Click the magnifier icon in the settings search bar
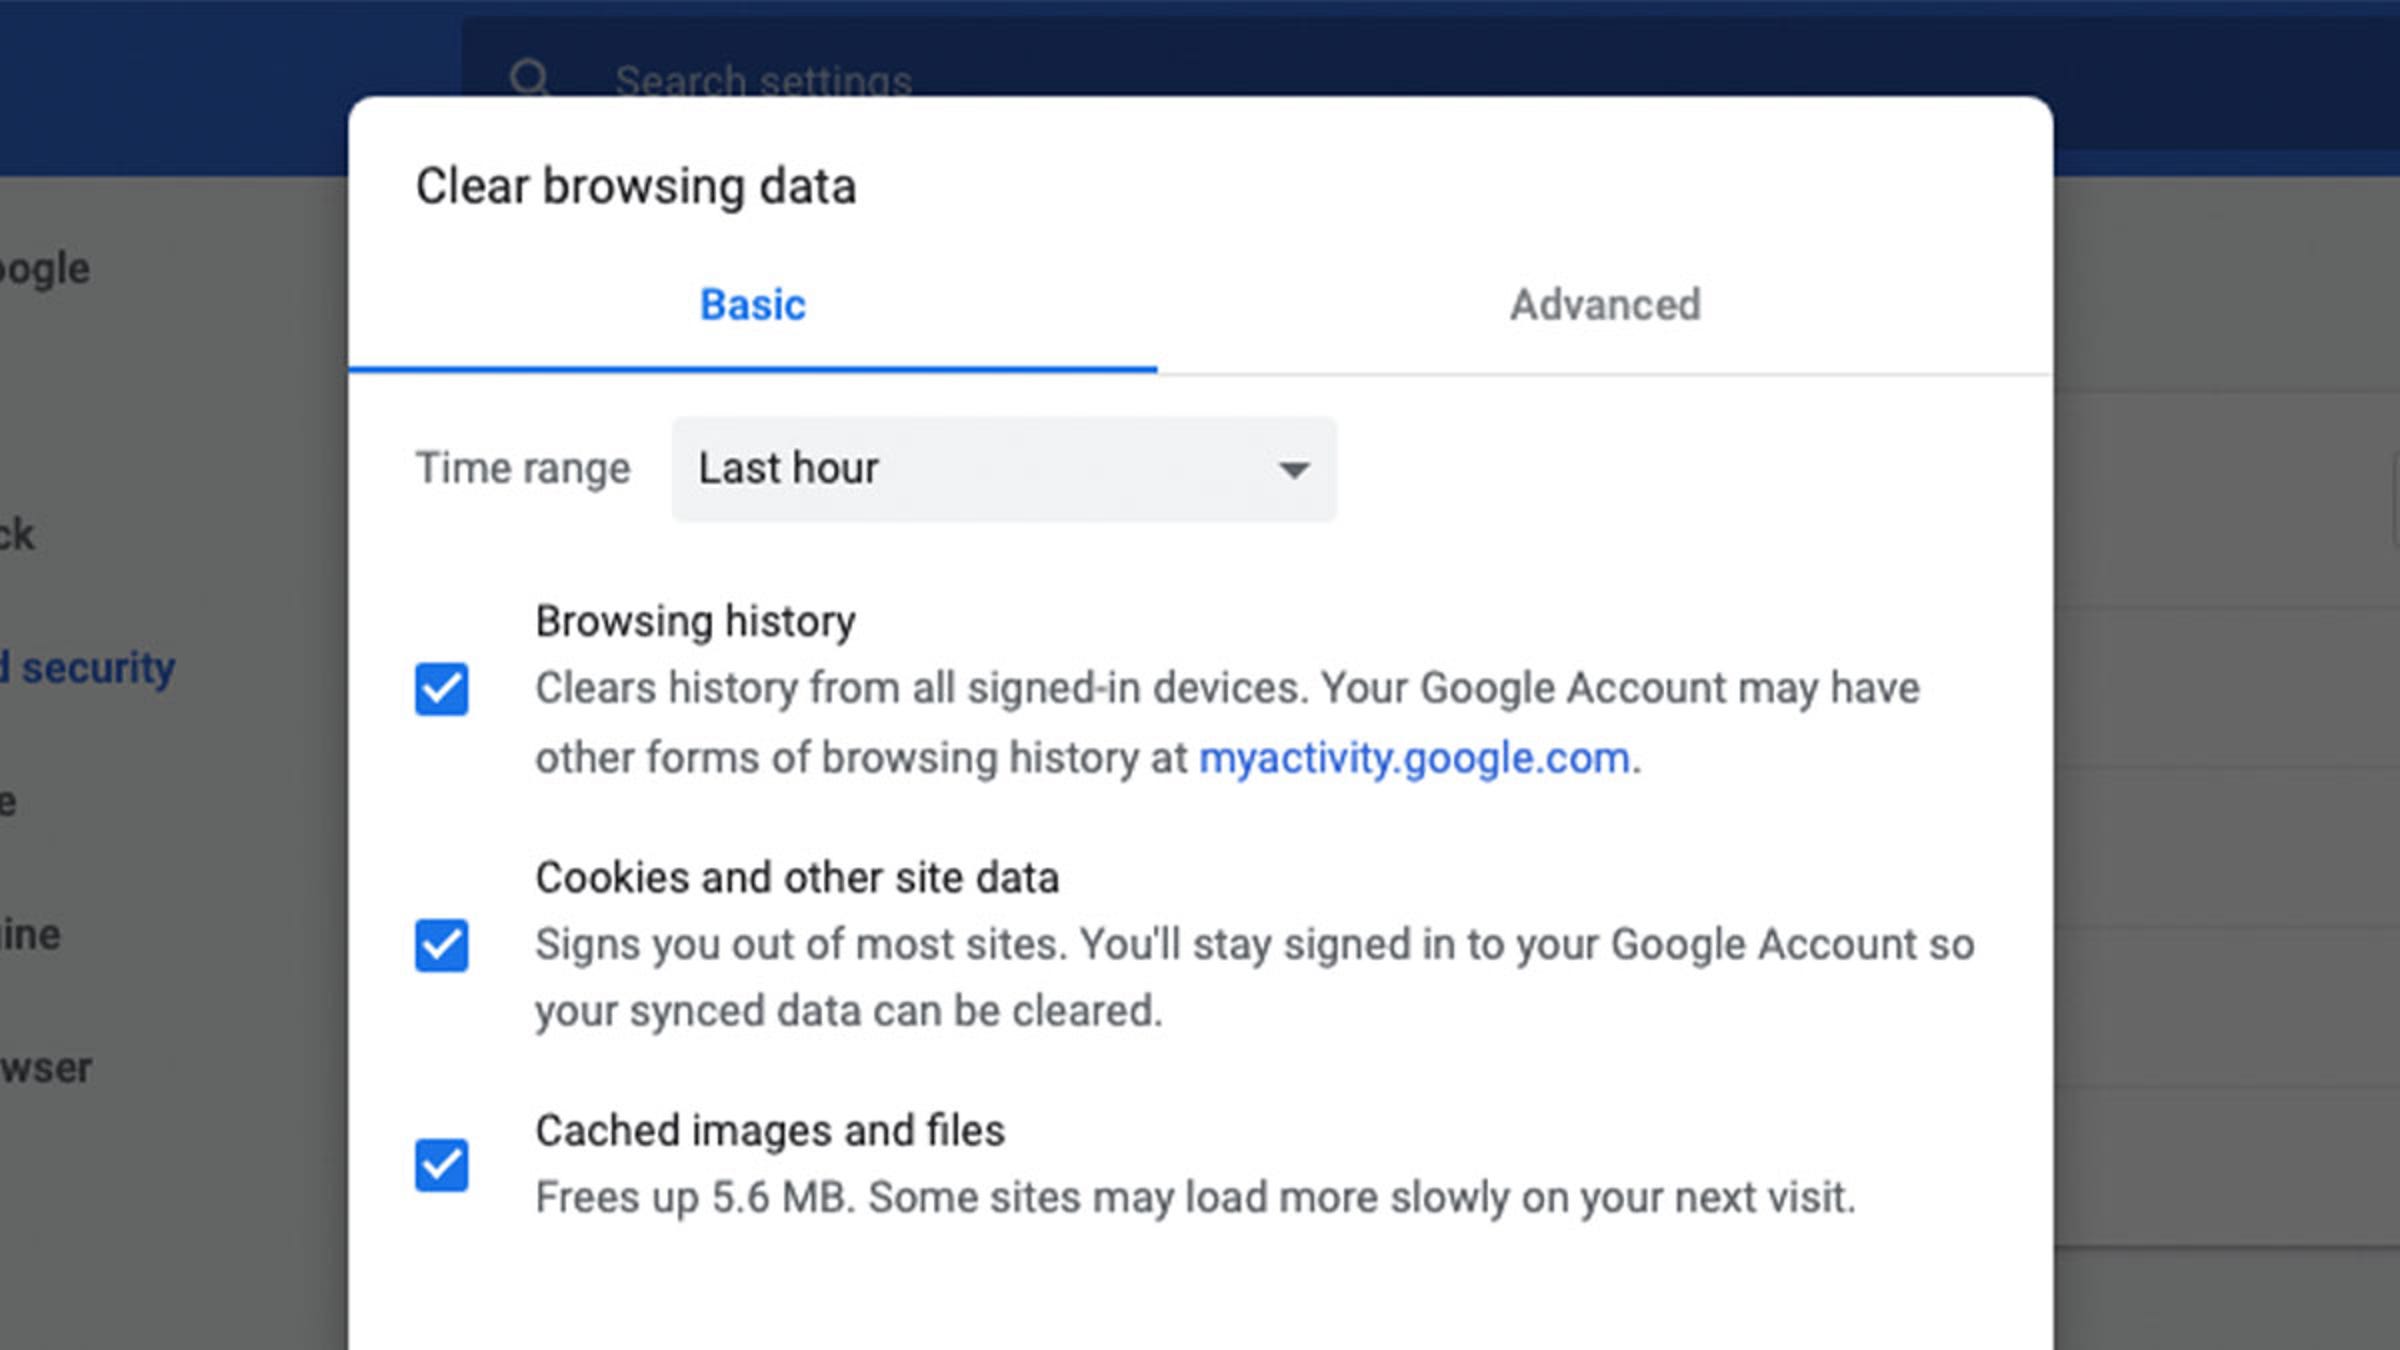 (x=529, y=77)
